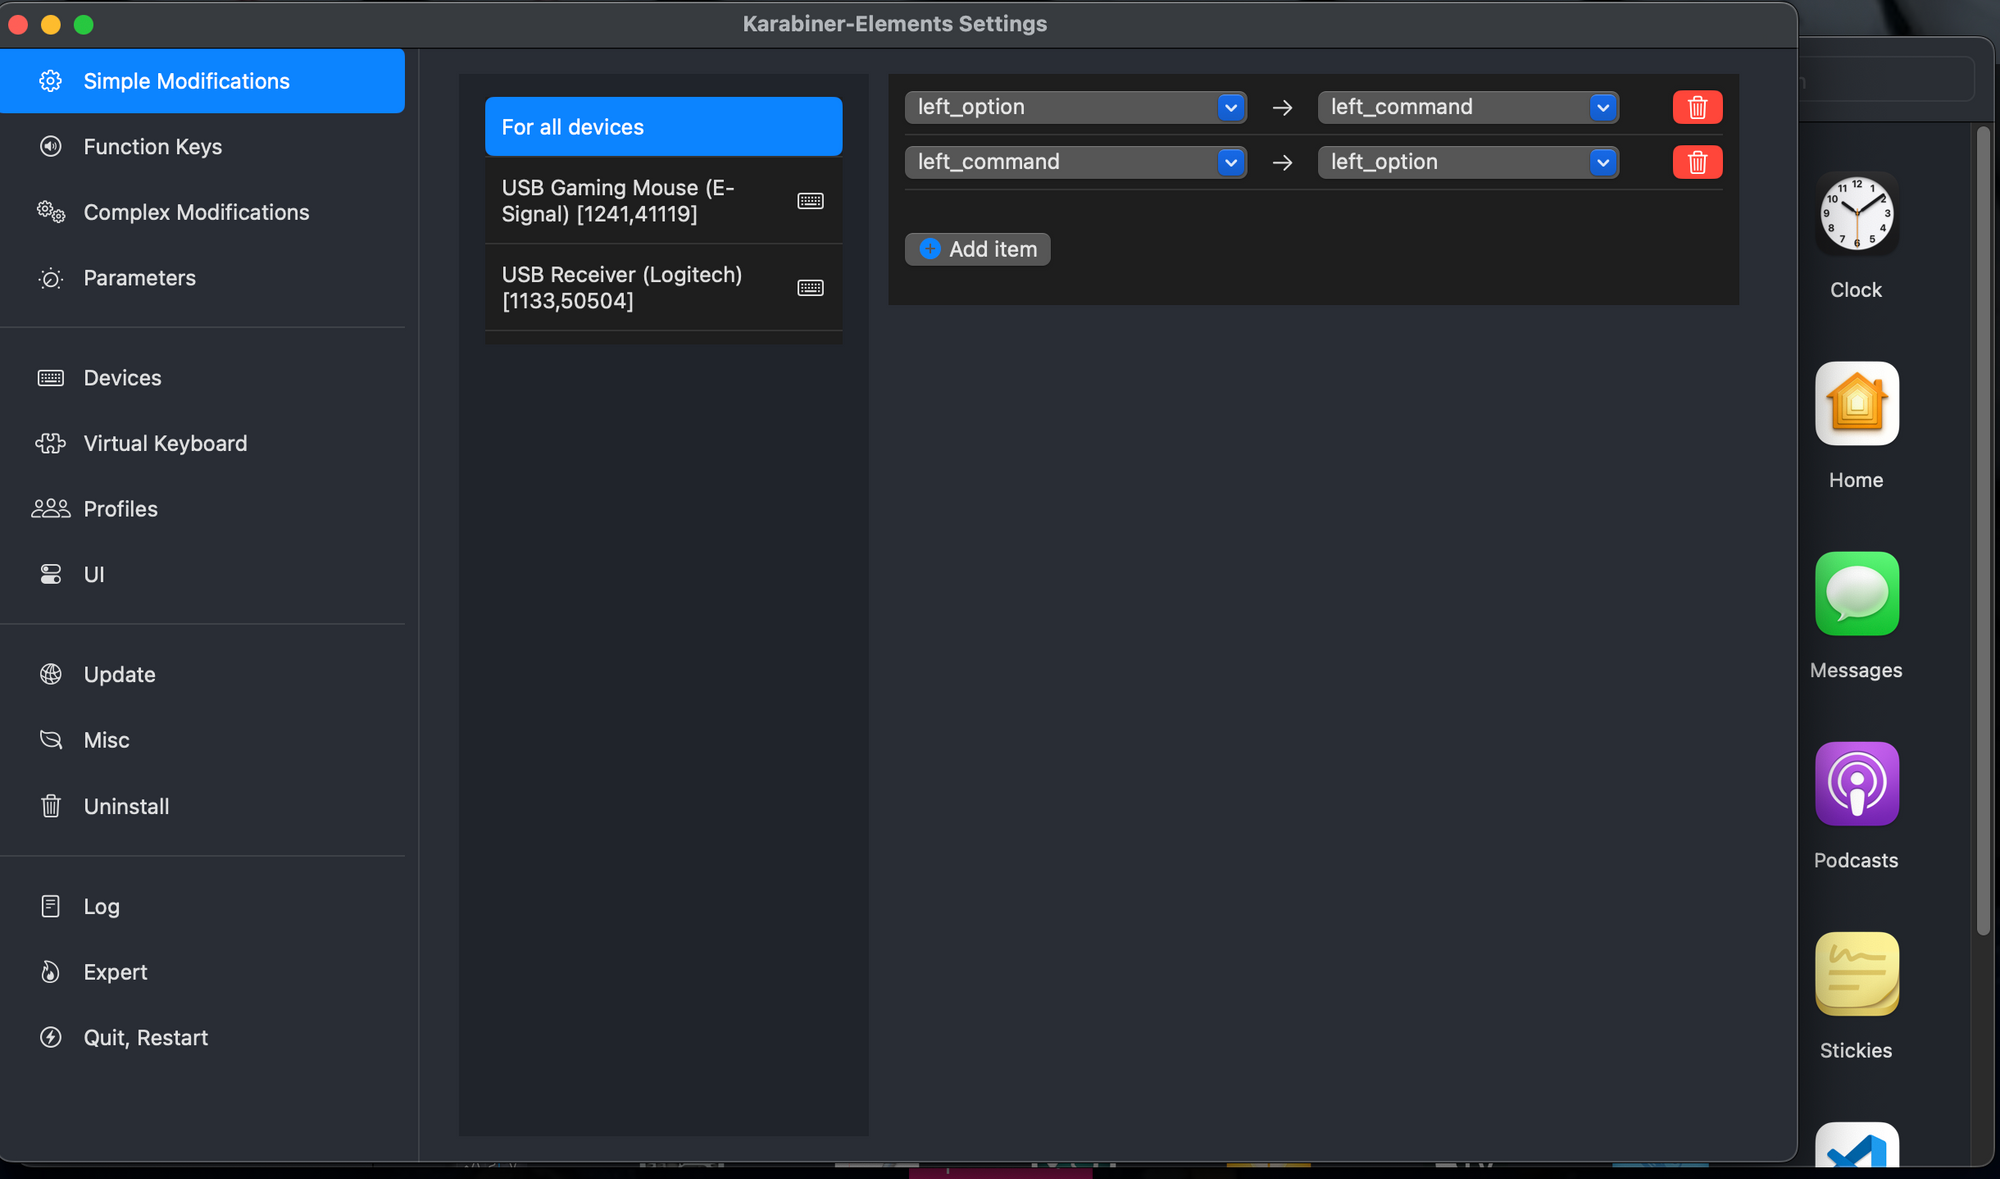2000x1179 pixels.
Task: Click the Devices keyboard icon in sidebar
Action: (x=50, y=378)
